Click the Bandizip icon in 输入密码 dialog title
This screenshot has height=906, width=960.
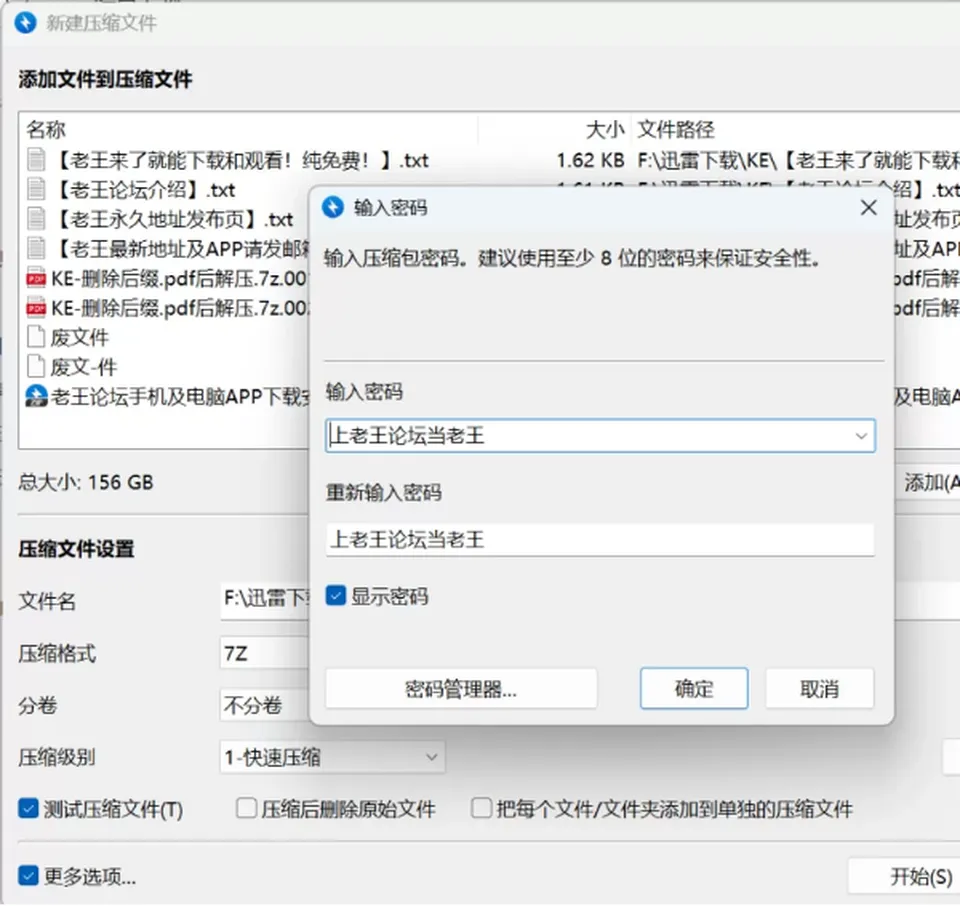click(333, 208)
